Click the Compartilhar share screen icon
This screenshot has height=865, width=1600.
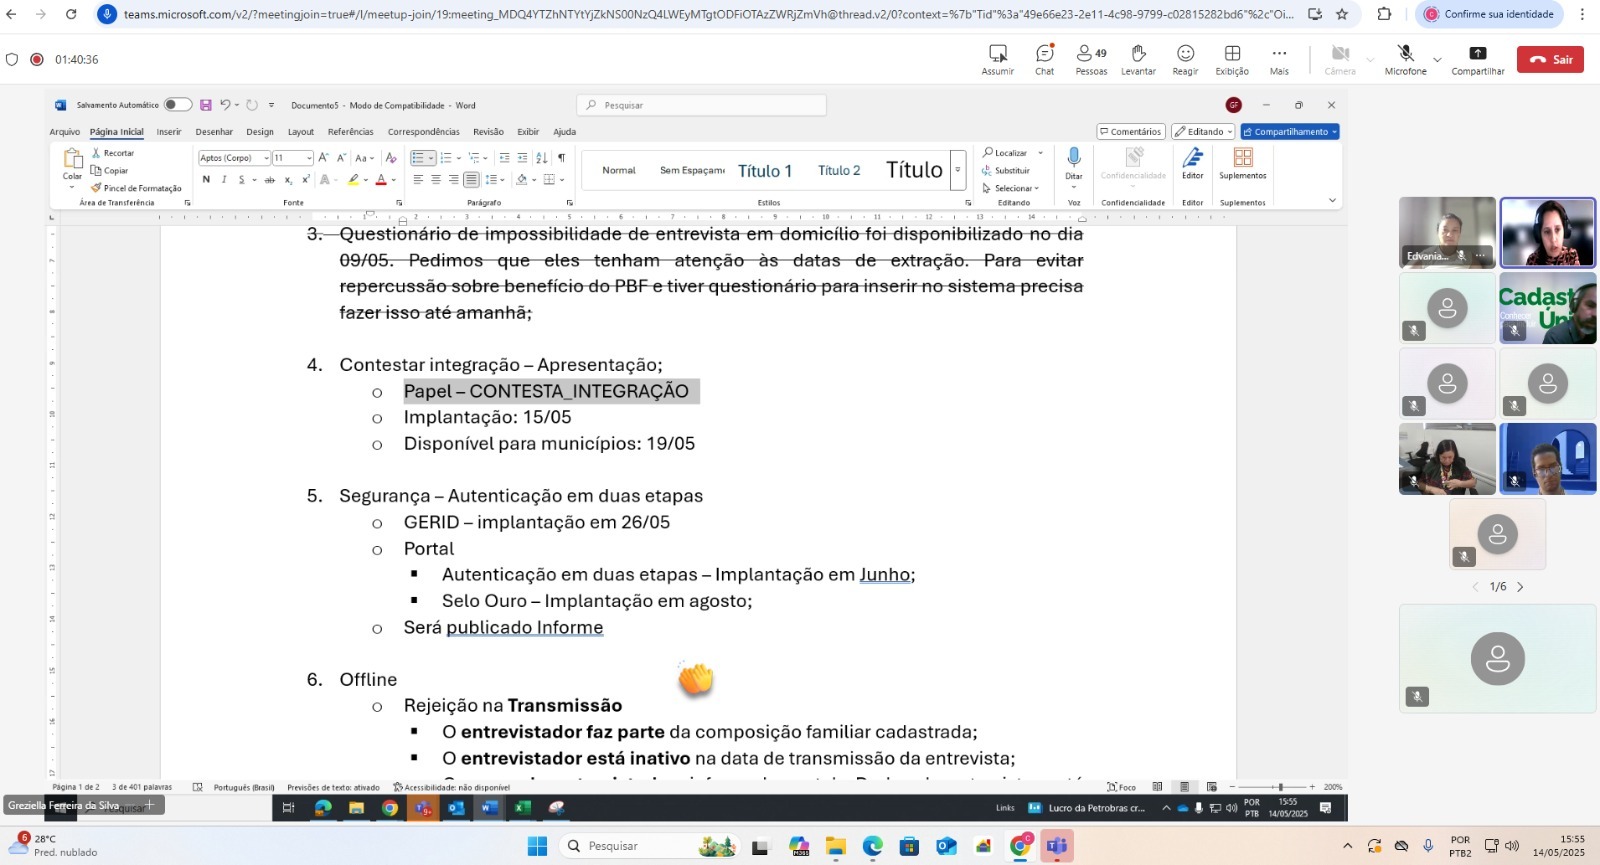pos(1477,59)
